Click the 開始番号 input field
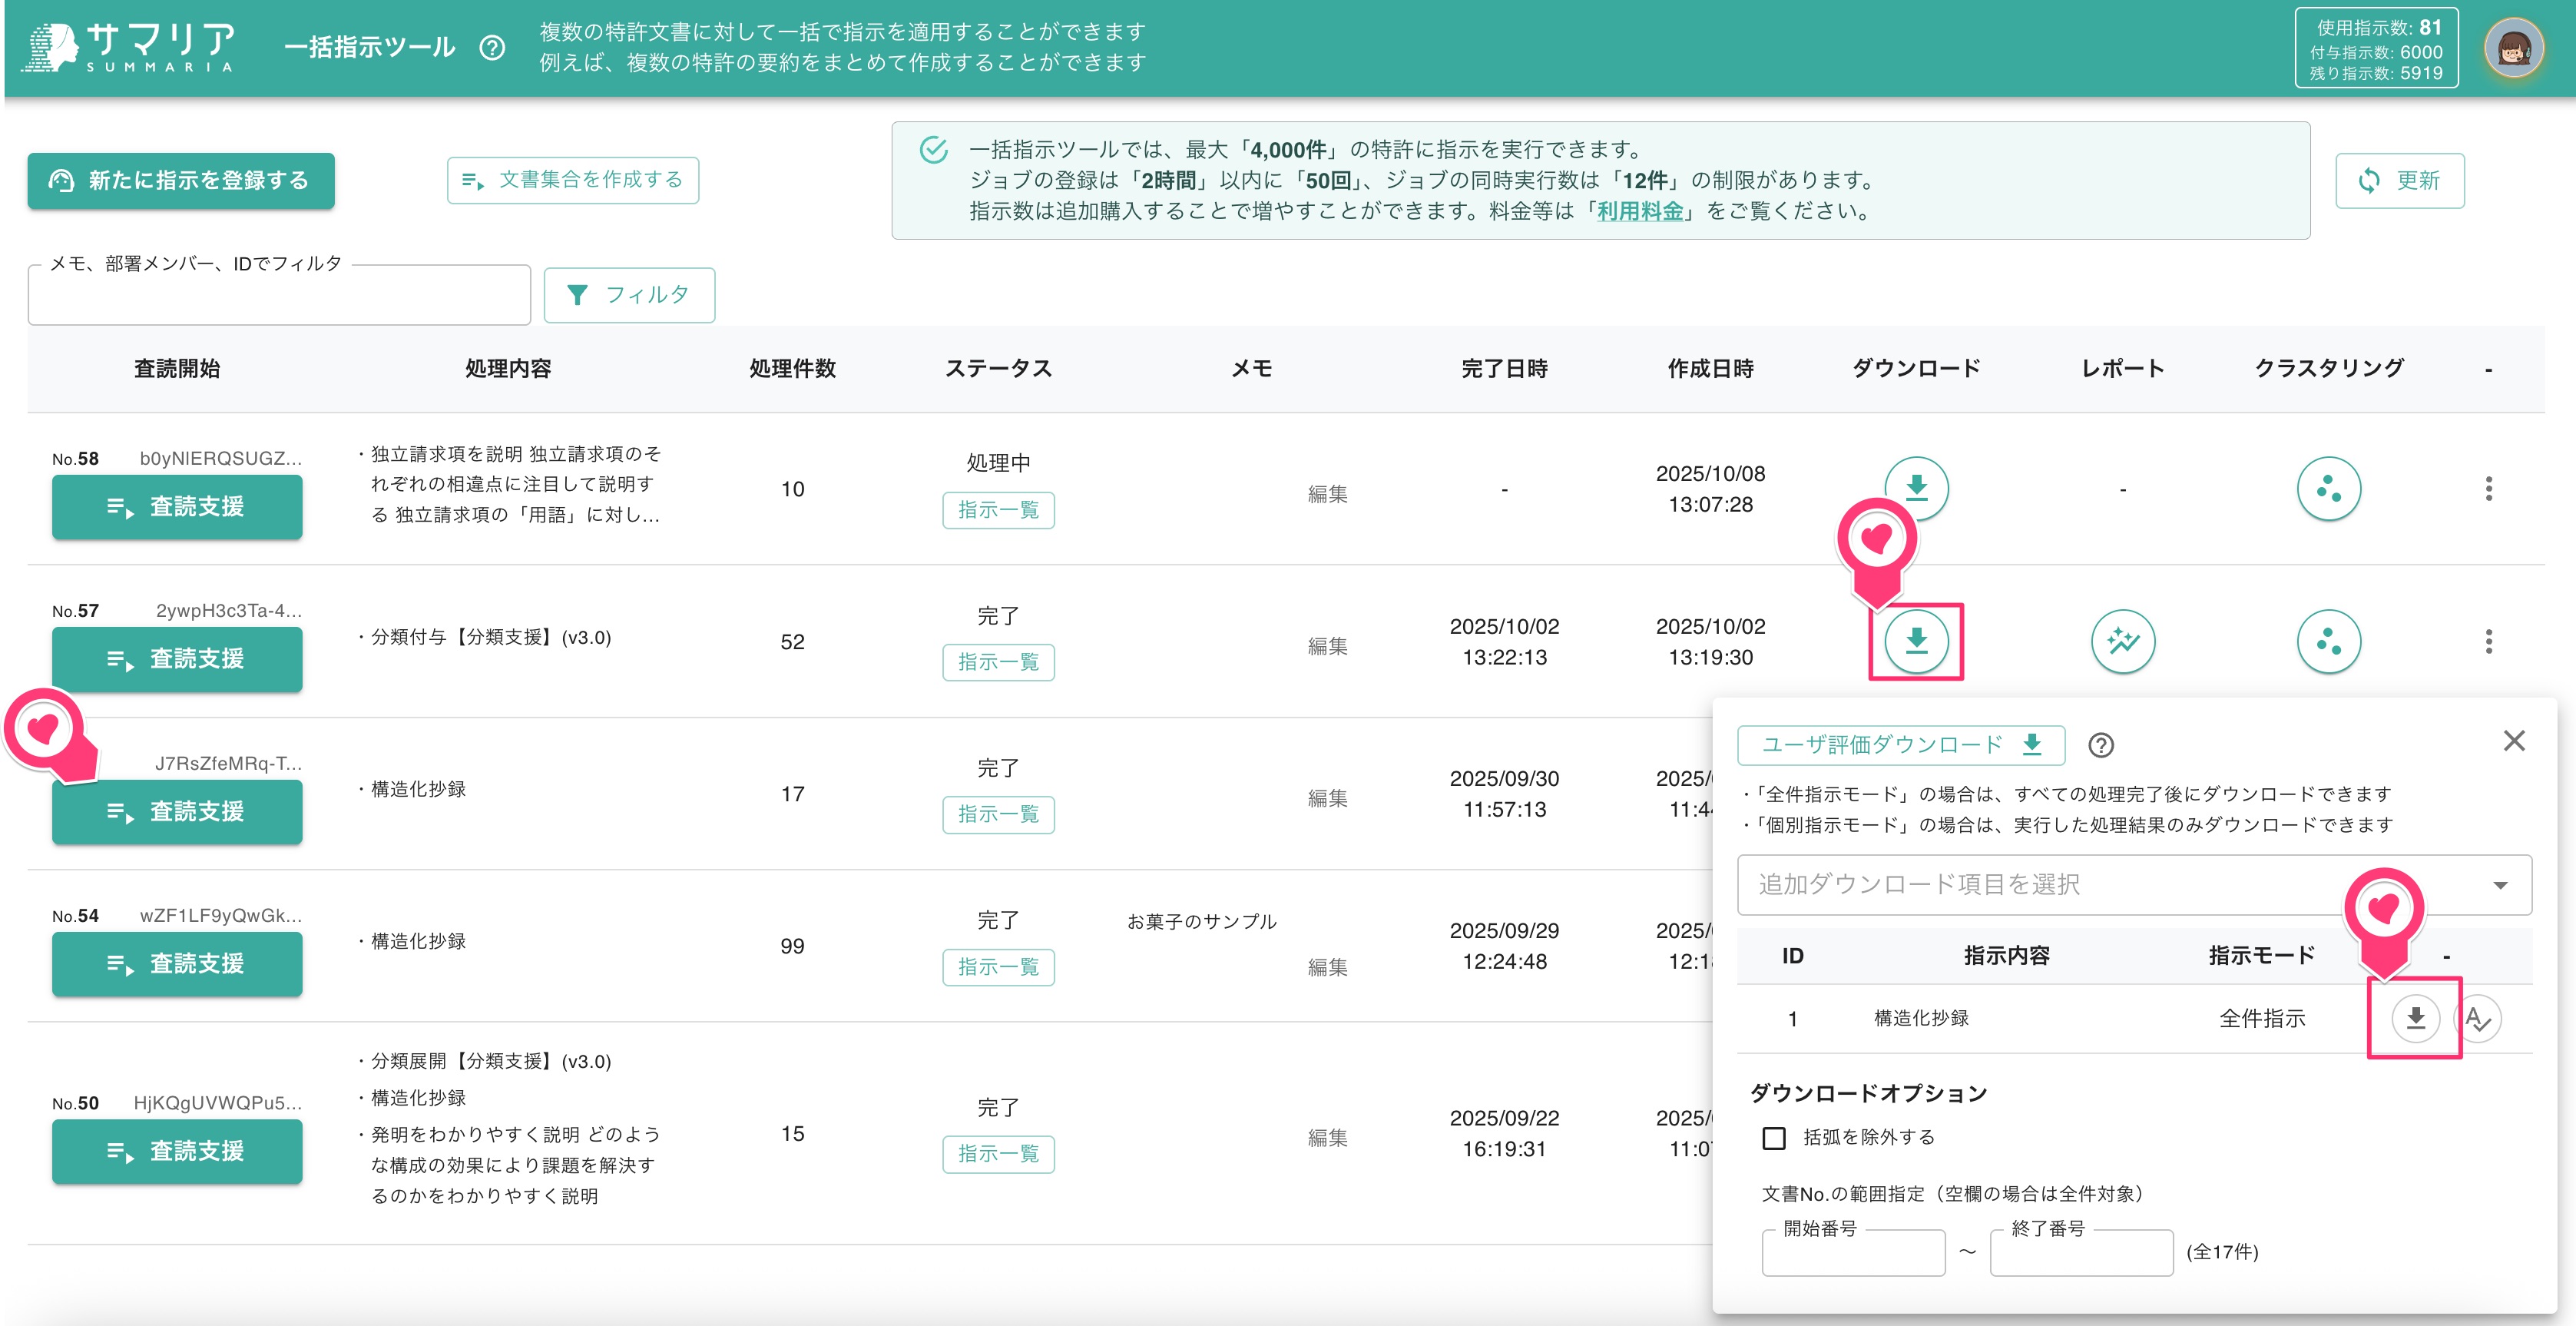Screen dimensions: 2576x1326 coord(1853,1252)
